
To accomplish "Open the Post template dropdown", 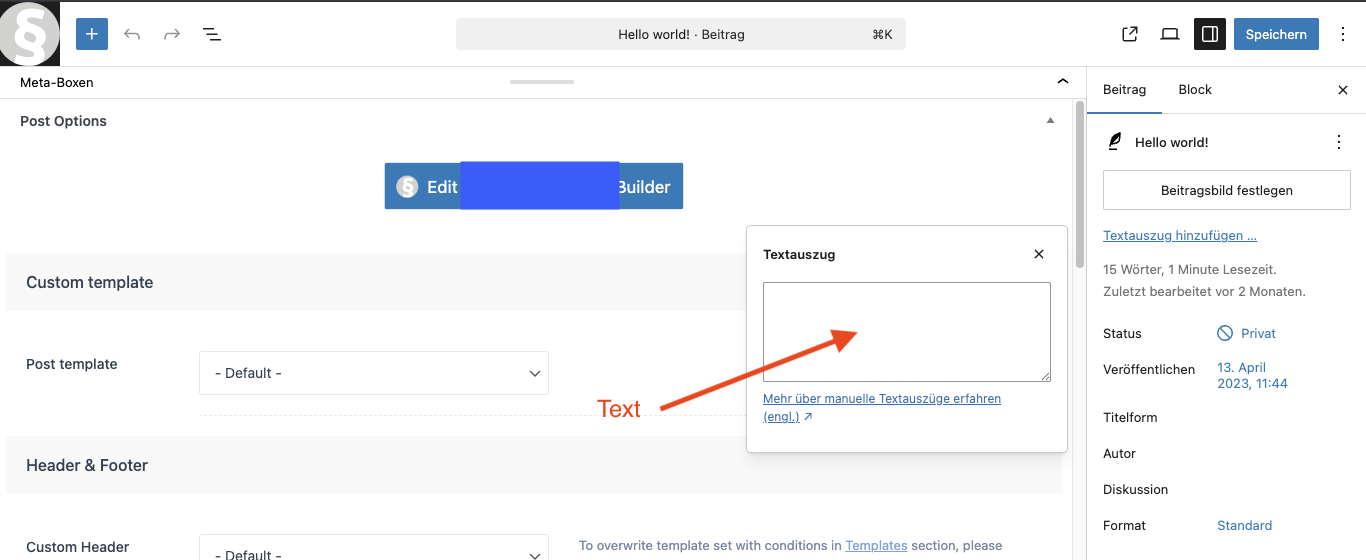I will 374,373.
